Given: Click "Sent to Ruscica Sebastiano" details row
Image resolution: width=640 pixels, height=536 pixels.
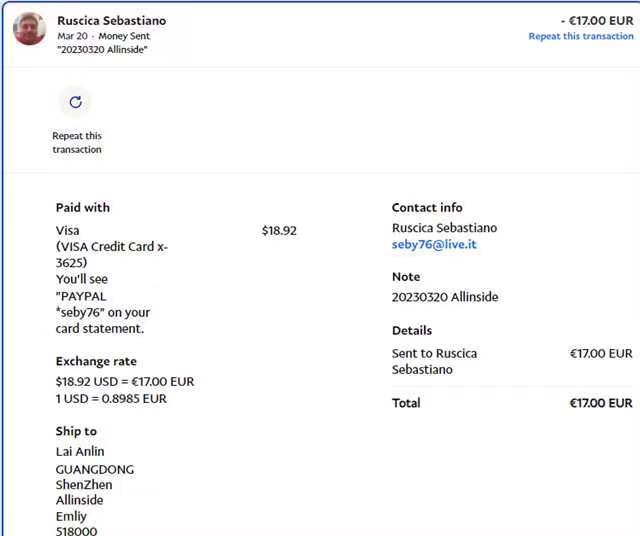Looking at the screenshot, I should [x=434, y=361].
